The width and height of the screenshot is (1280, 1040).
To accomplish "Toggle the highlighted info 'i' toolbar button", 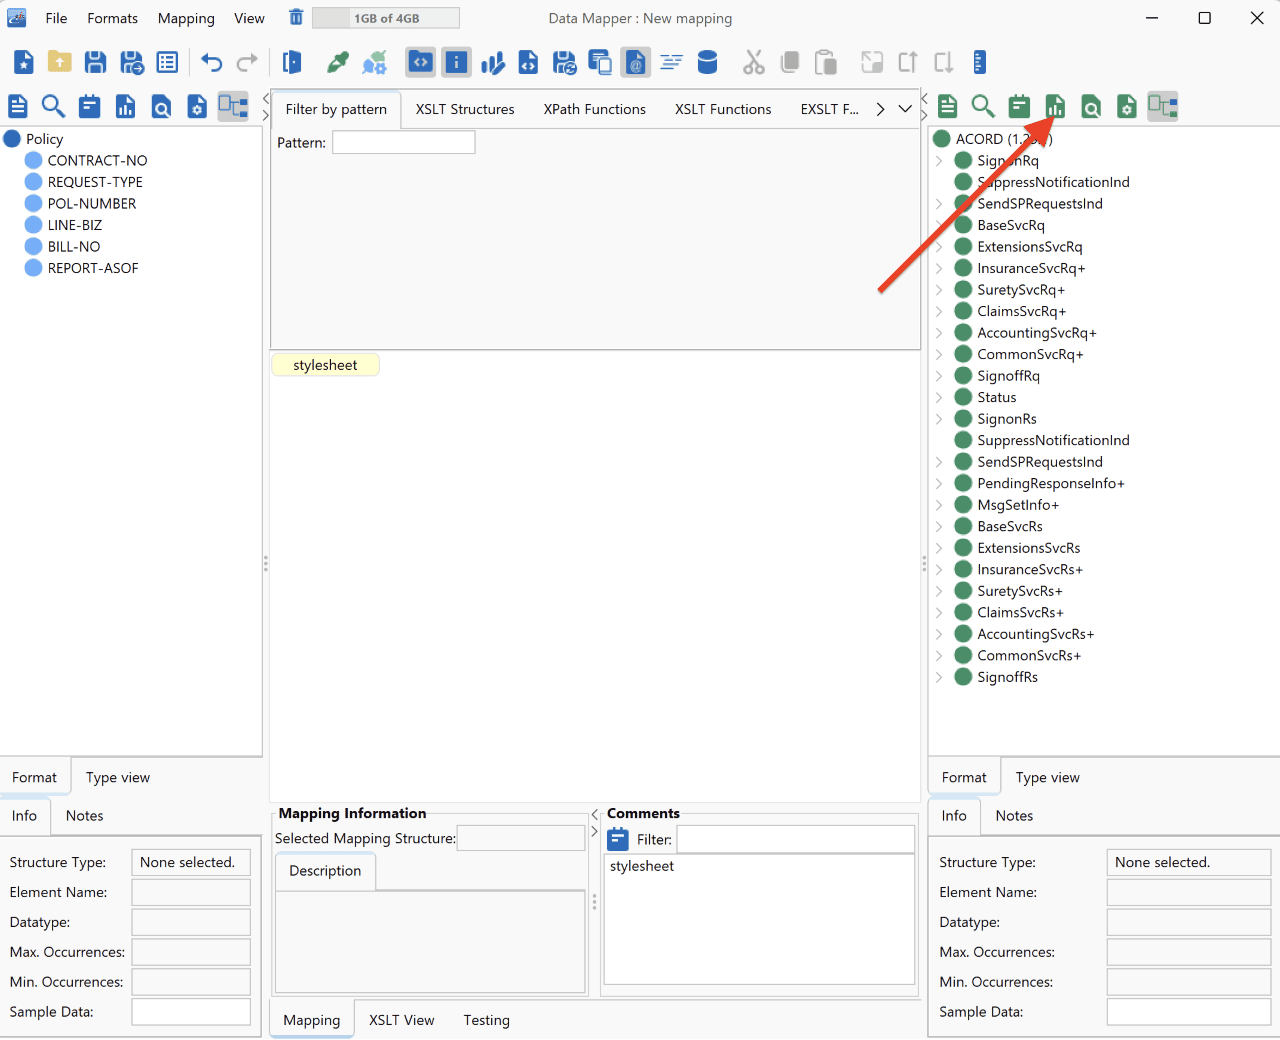I will tap(457, 62).
